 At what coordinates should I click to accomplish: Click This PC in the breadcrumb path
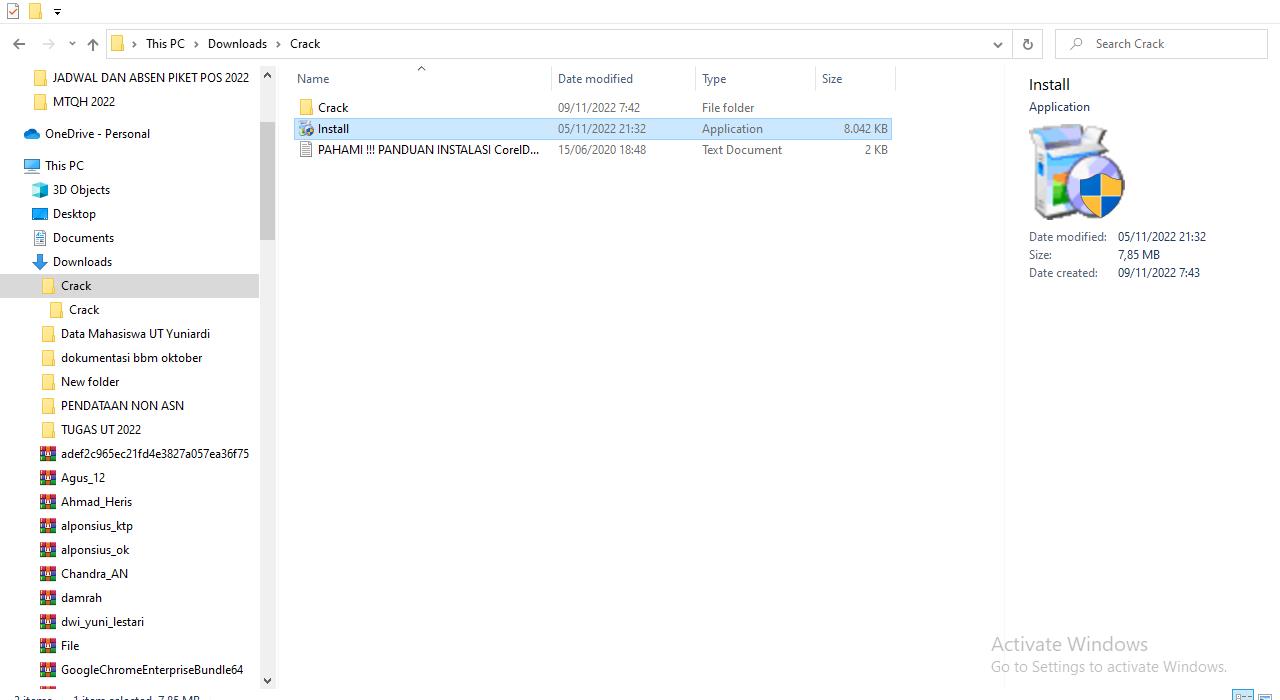(165, 44)
